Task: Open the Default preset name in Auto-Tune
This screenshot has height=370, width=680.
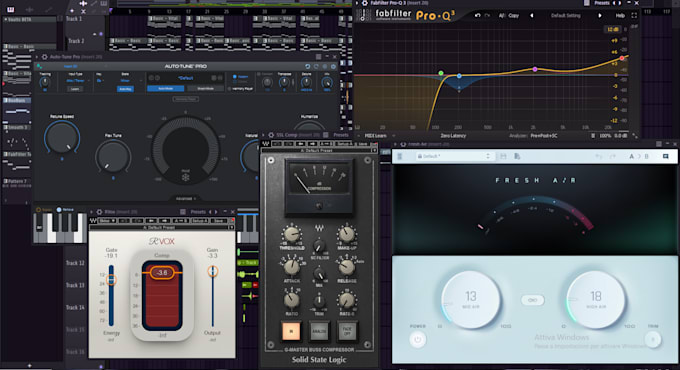Action: point(186,78)
